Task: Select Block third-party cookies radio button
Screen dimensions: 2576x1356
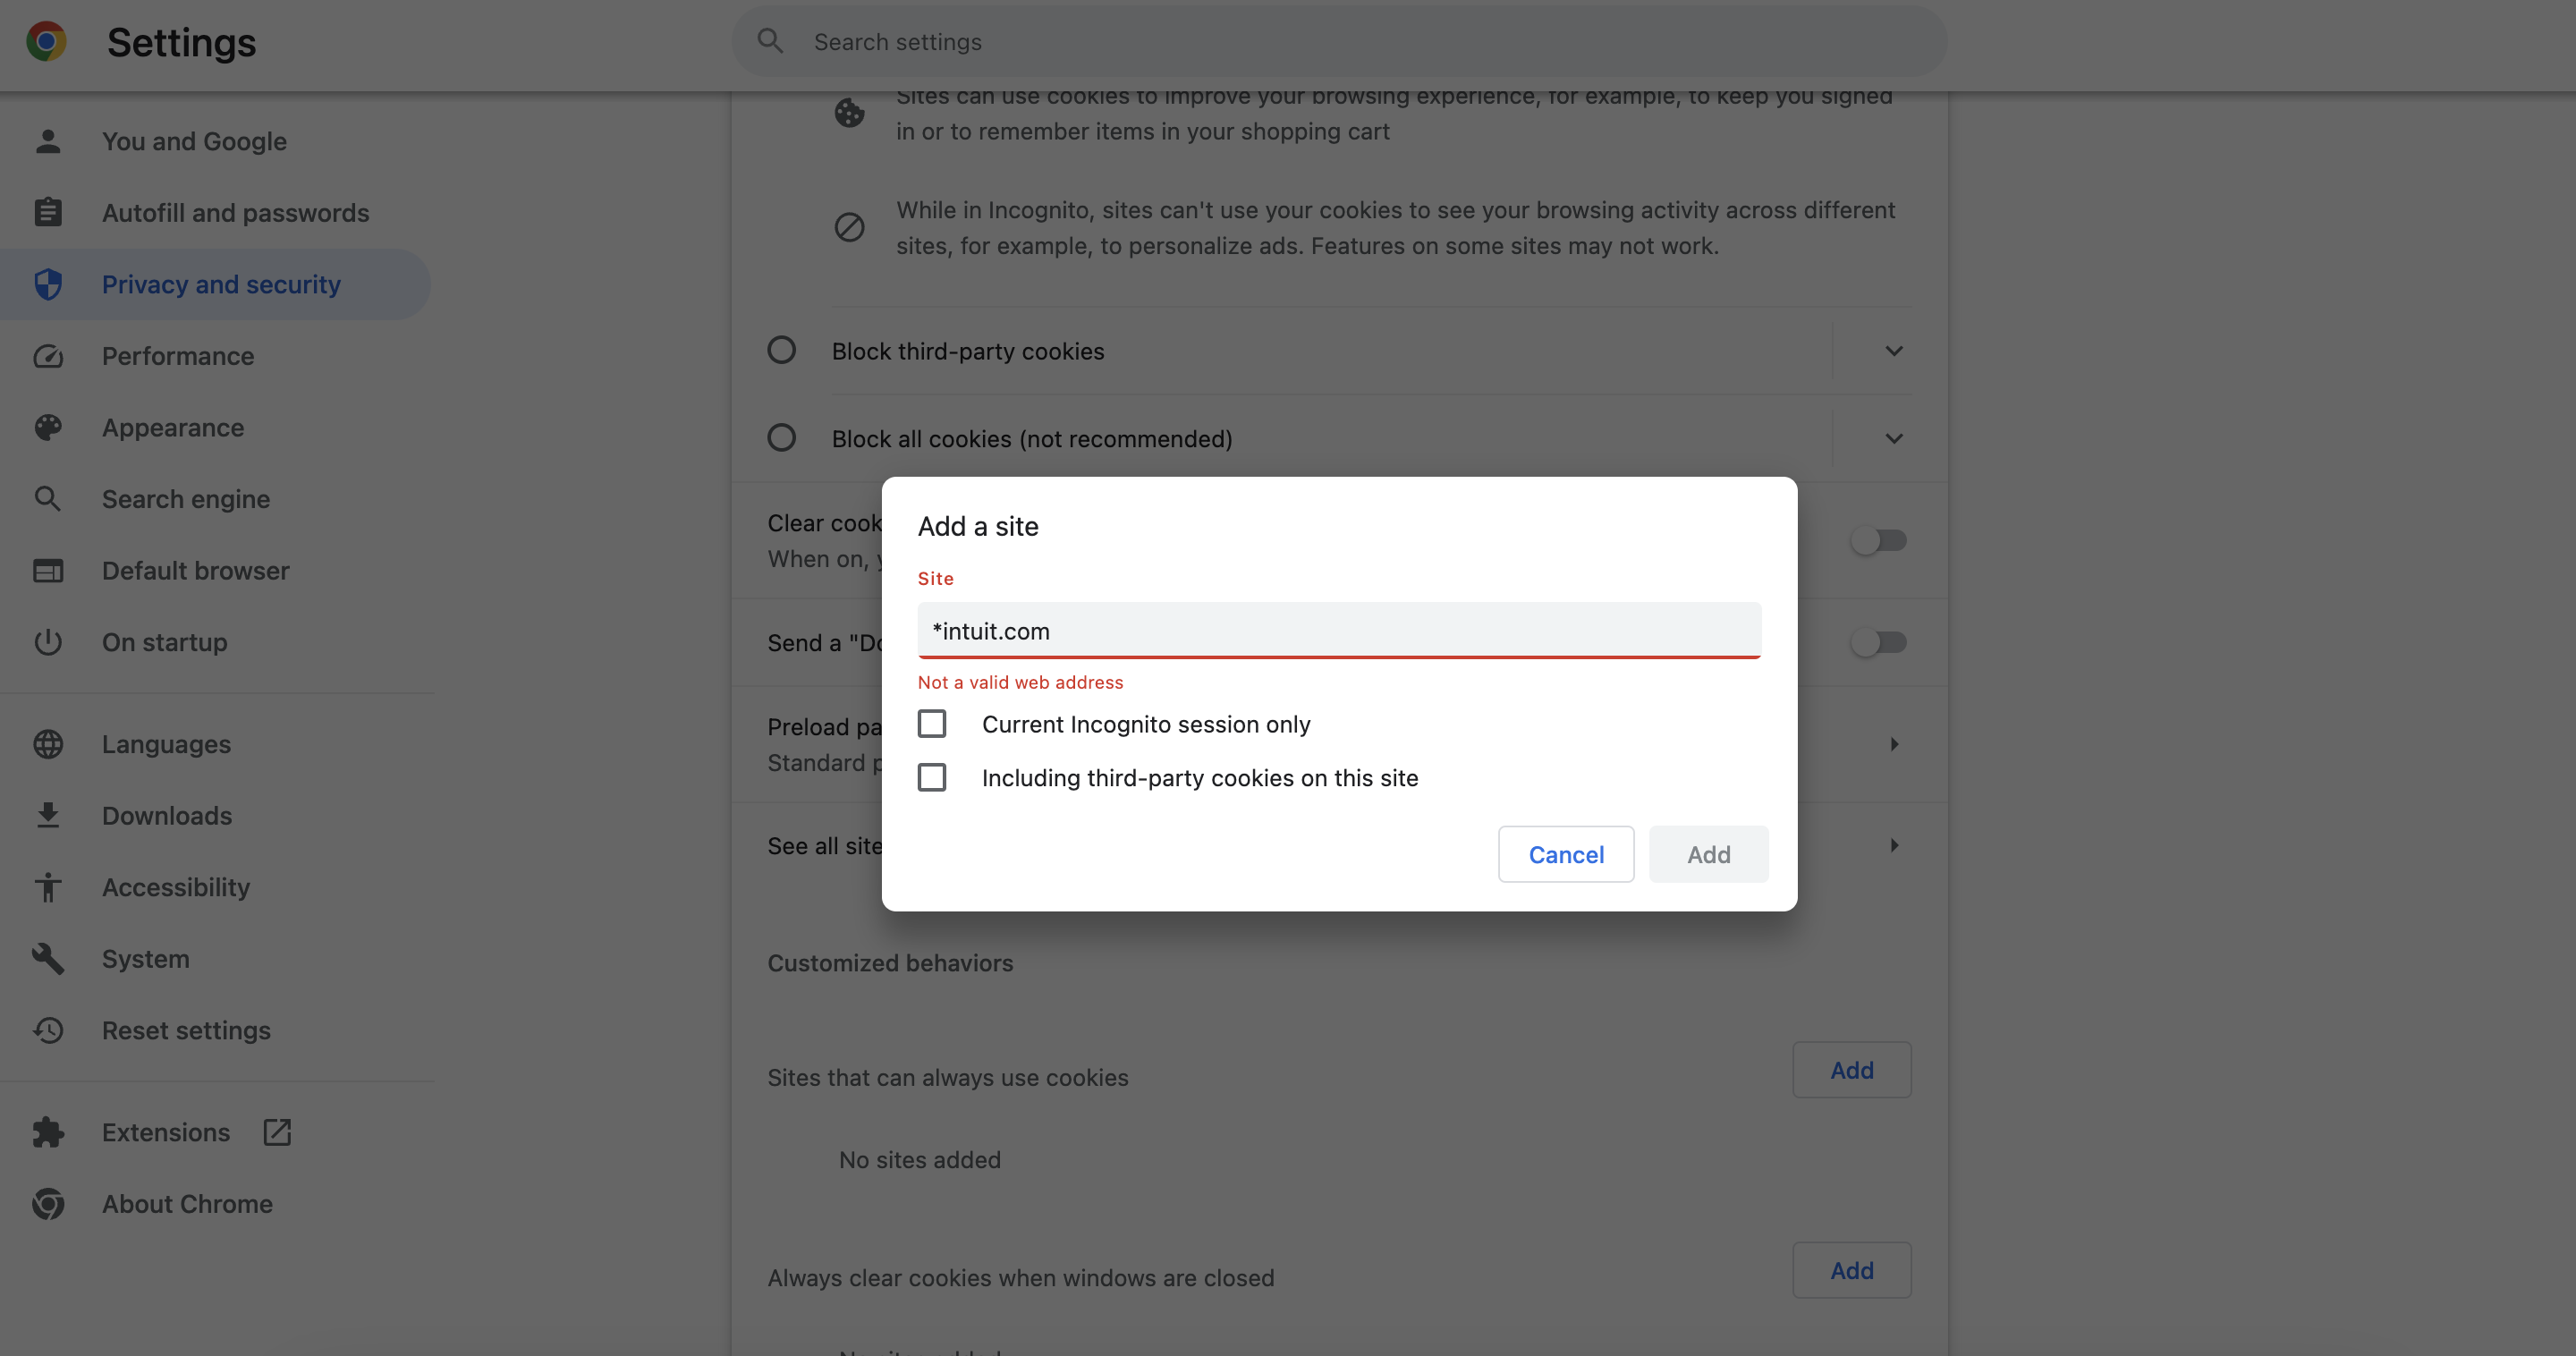Action: pos(781,350)
